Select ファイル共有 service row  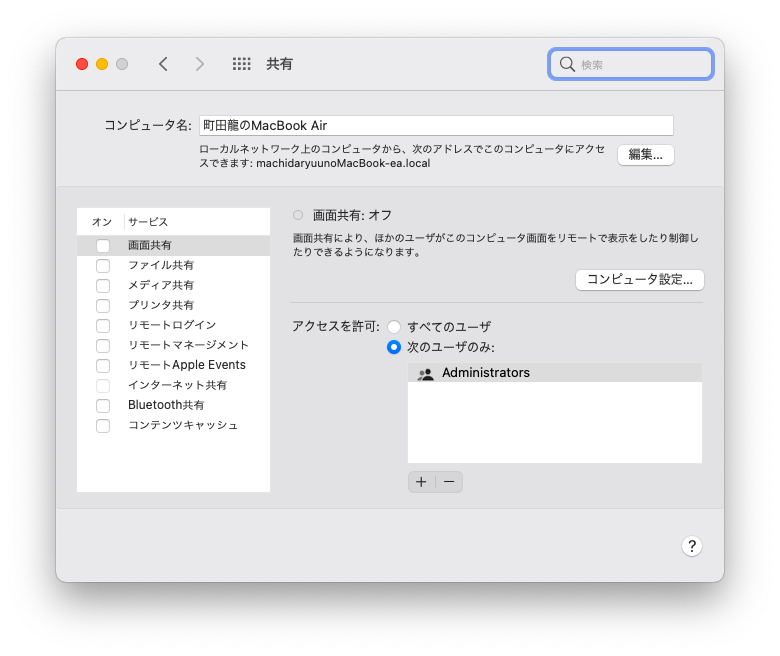[x=174, y=265]
